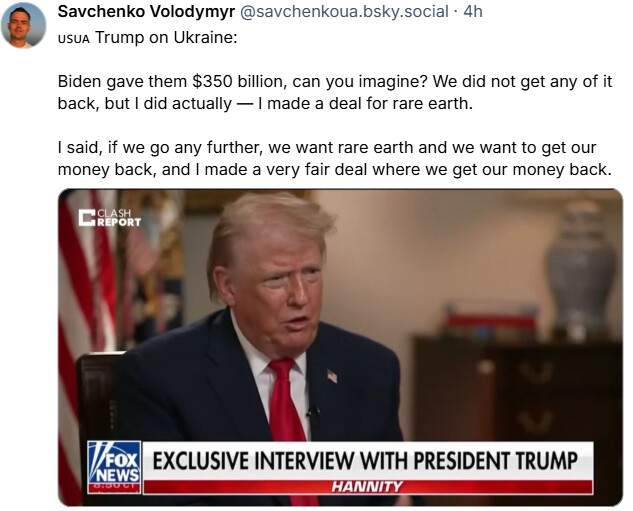
Task: Click the paragraph starting 'Biden gave them $350 billion'
Action: (335, 93)
